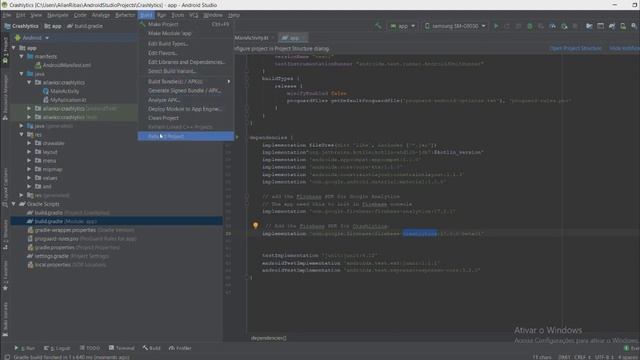Click the UTF-8 encoding status entry
Viewport: 640px width, 360px height.
pos(604,357)
